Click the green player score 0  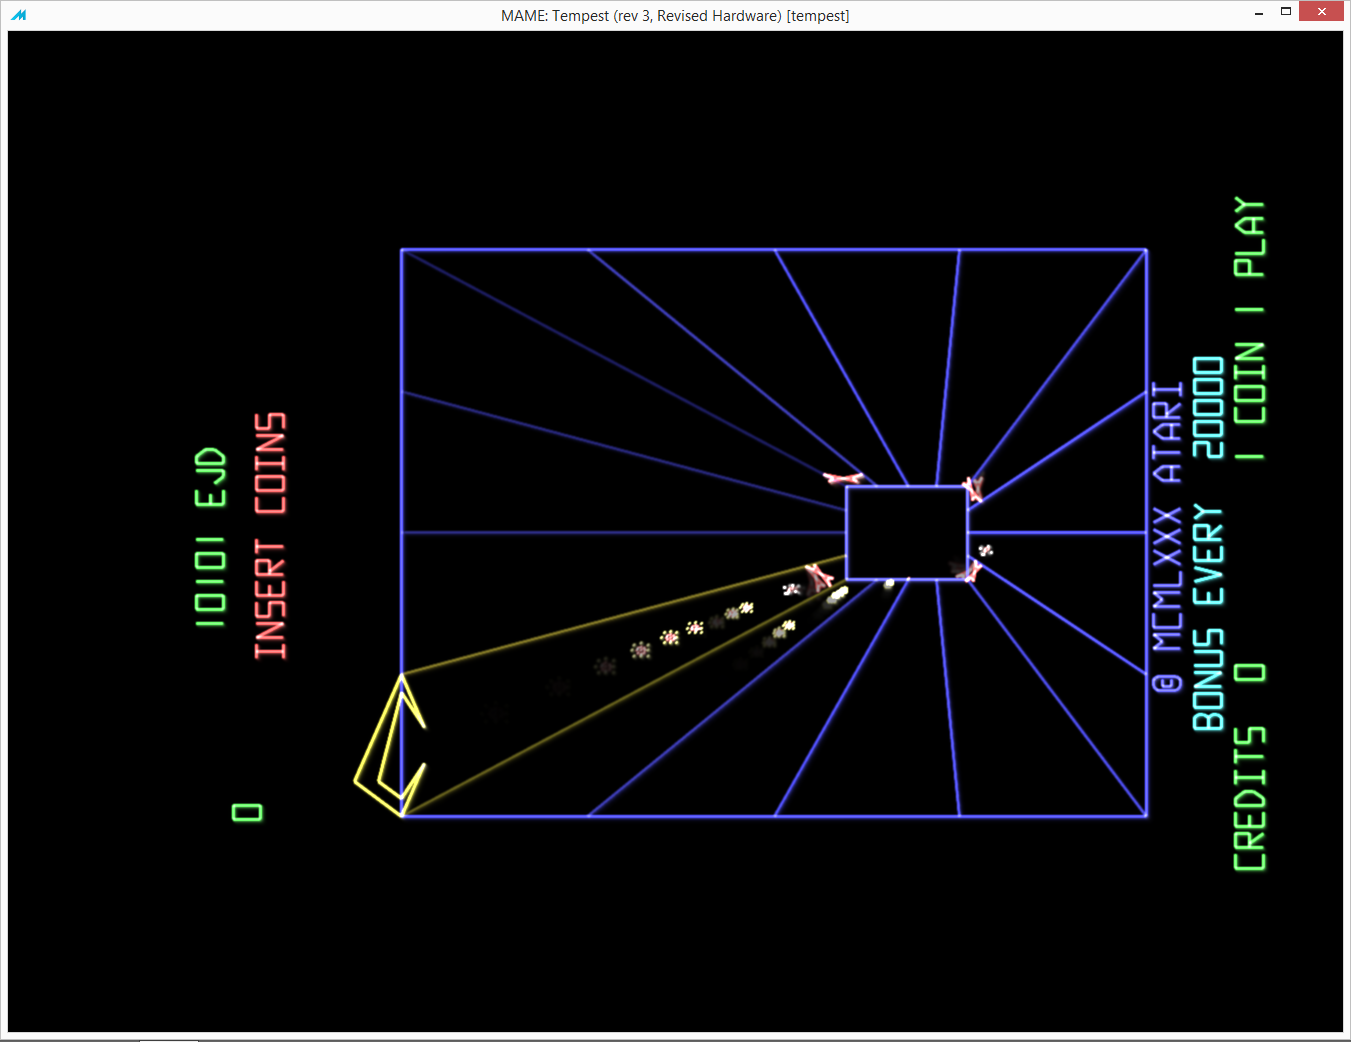point(247,812)
